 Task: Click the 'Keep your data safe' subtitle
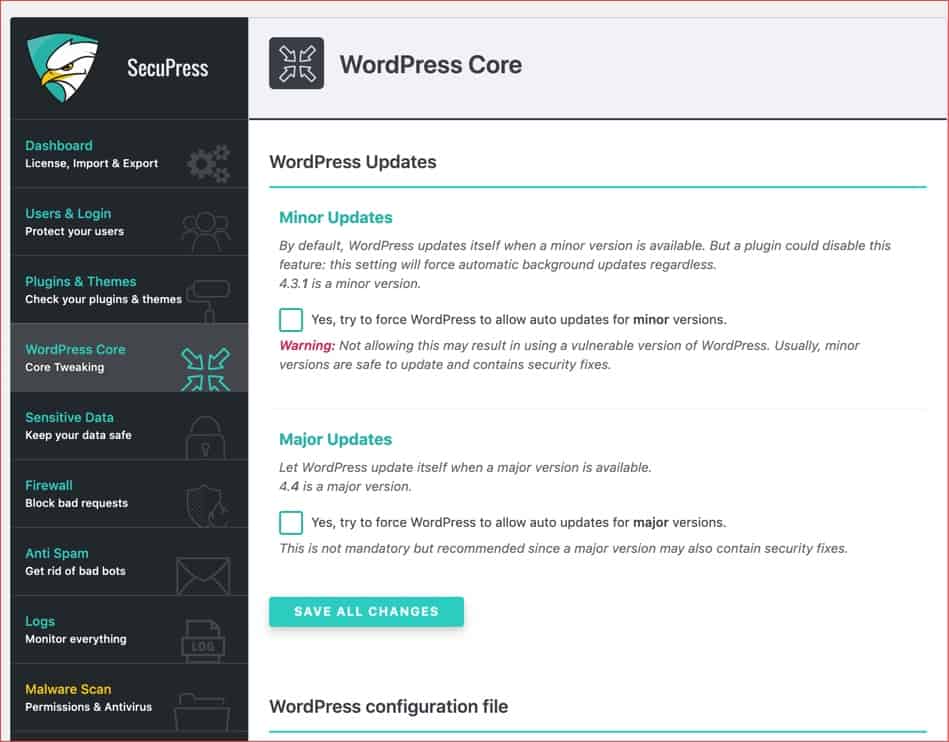pyautogui.click(x=78, y=435)
